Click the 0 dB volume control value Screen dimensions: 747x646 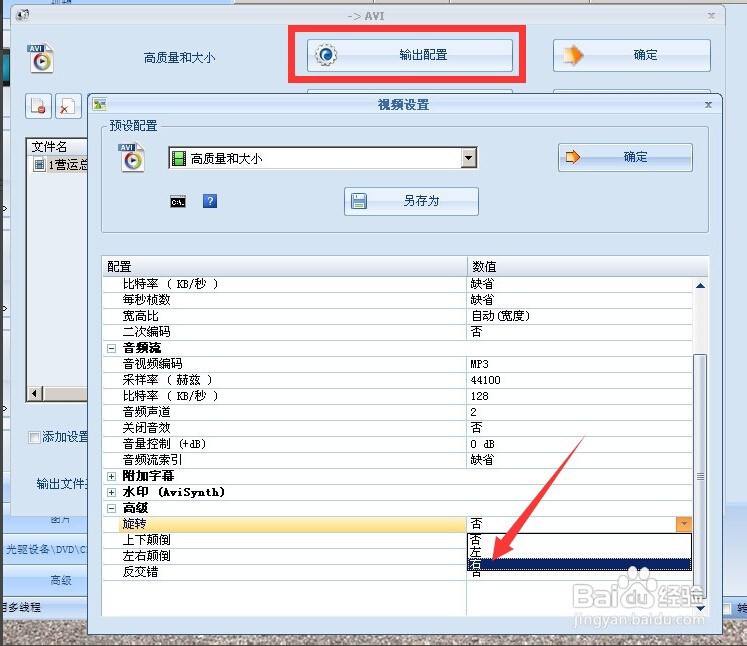(x=482, y=444)
